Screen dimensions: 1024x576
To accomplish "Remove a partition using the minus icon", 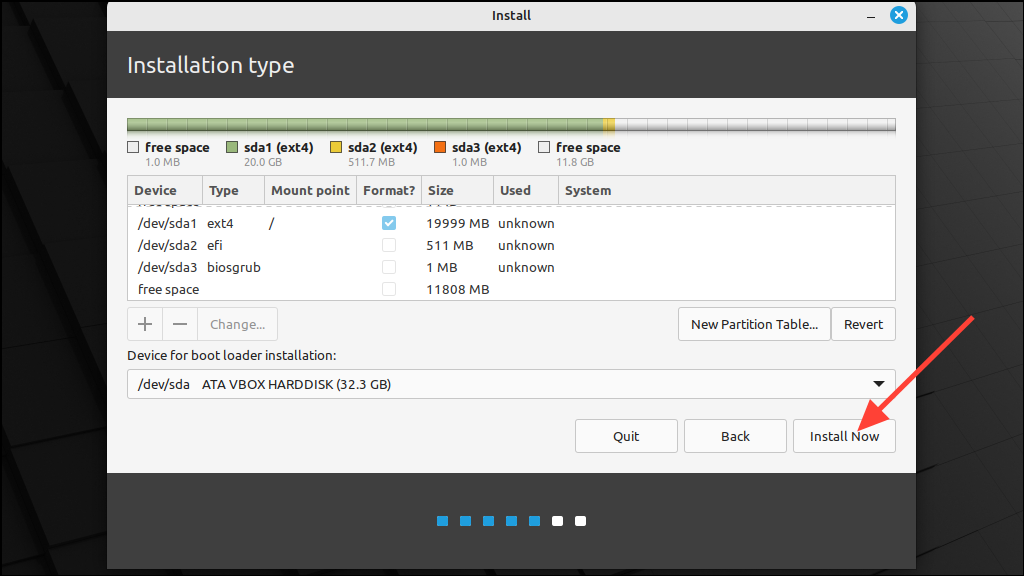I will pos(180,323).
